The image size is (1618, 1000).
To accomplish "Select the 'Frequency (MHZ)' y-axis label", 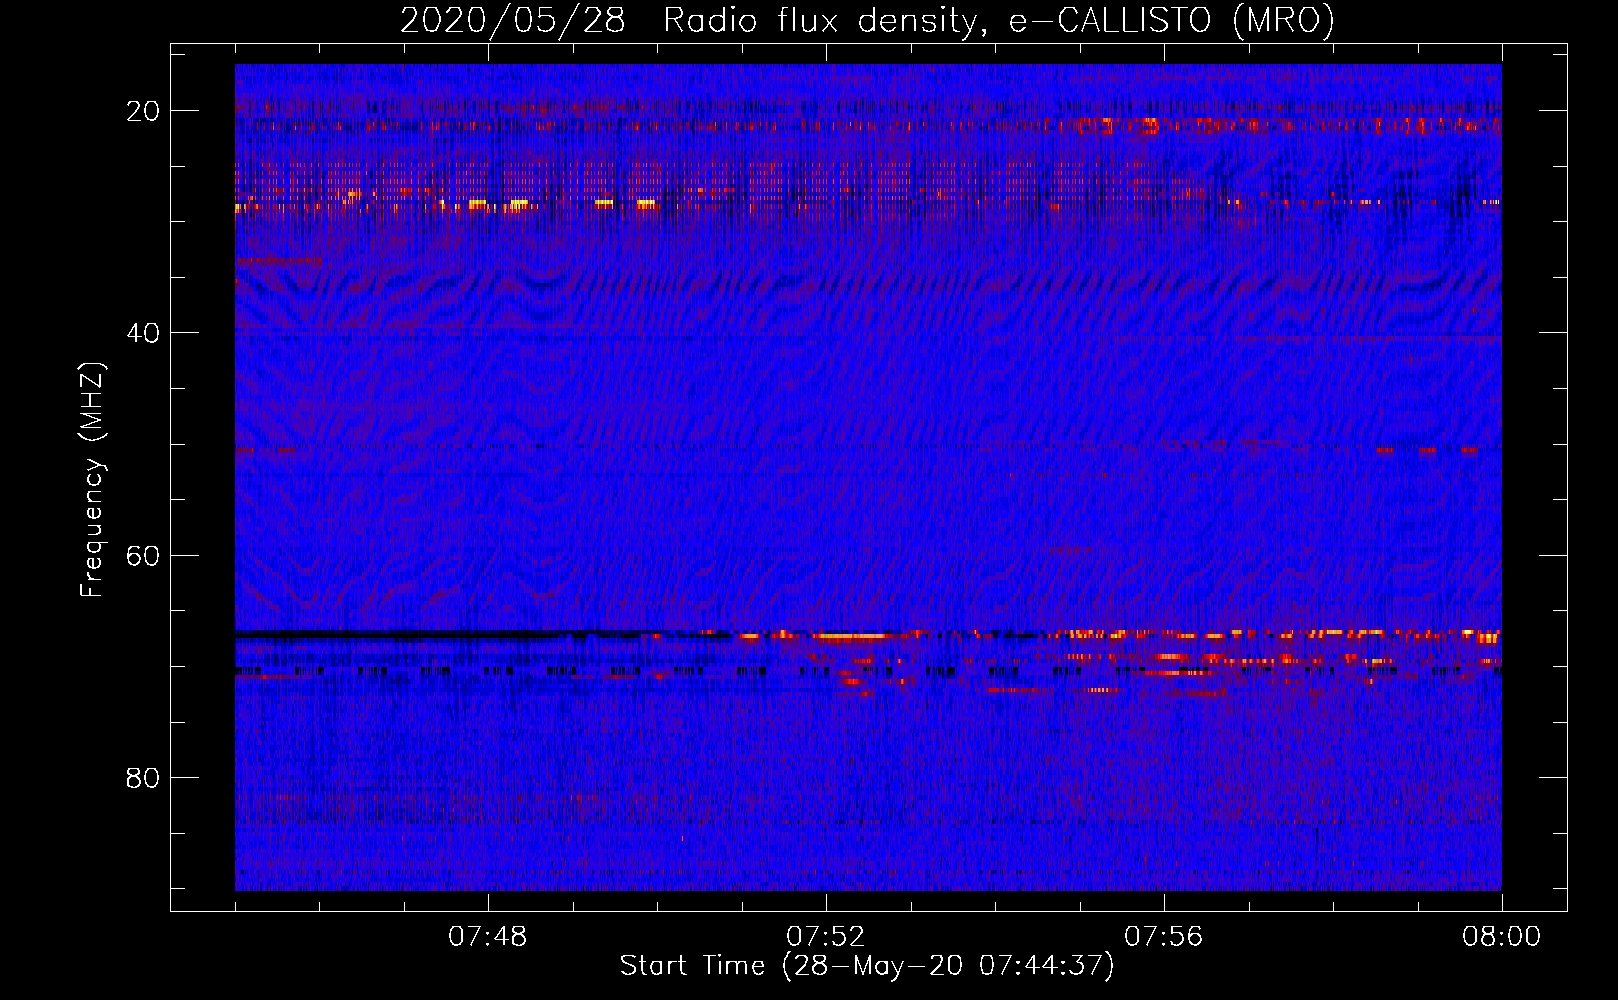I will tap(92, 480).
